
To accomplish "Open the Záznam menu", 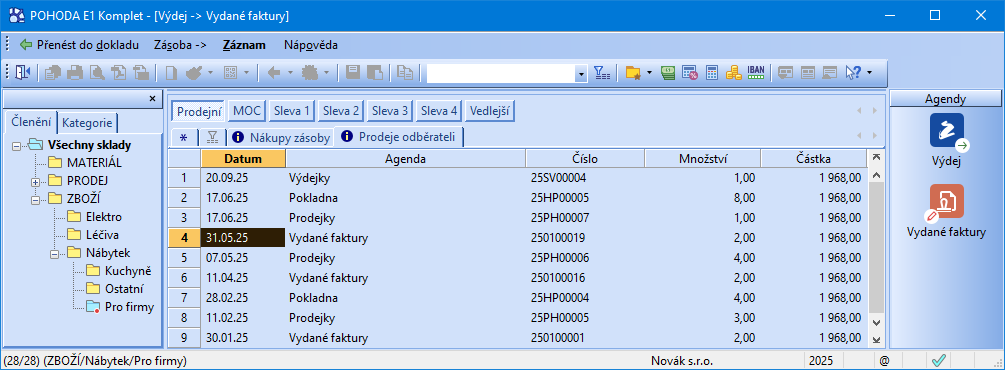I will pos(244,45).
